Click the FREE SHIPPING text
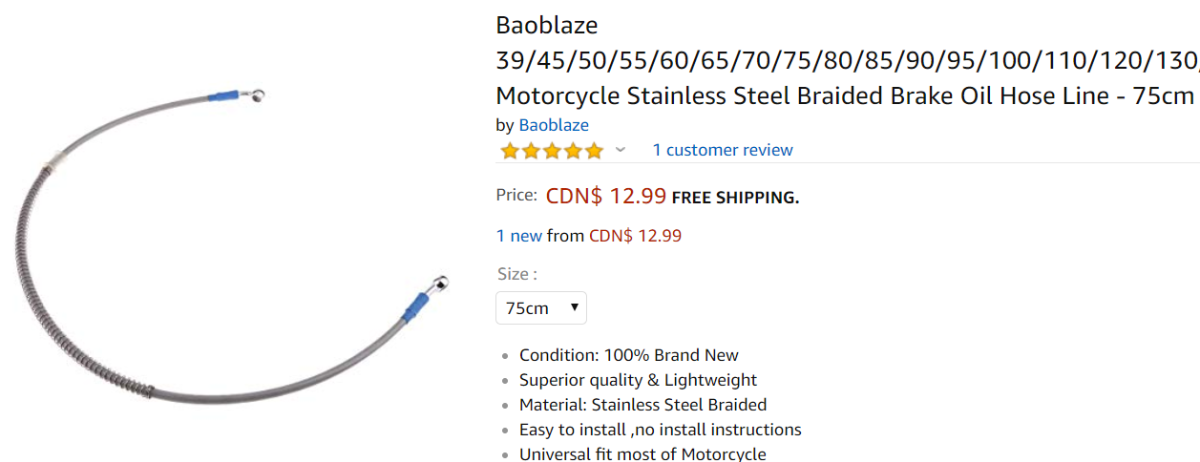Viewport: 1200px width, 462px height. coord(735,197)
